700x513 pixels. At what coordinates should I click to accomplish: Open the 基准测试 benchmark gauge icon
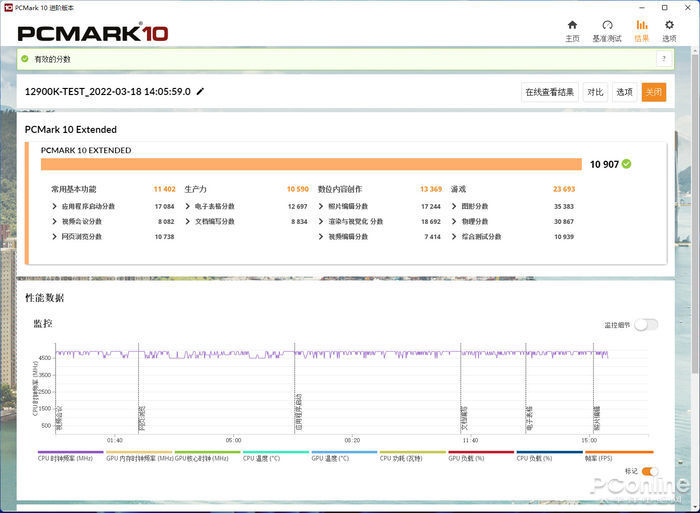(607, 25)
